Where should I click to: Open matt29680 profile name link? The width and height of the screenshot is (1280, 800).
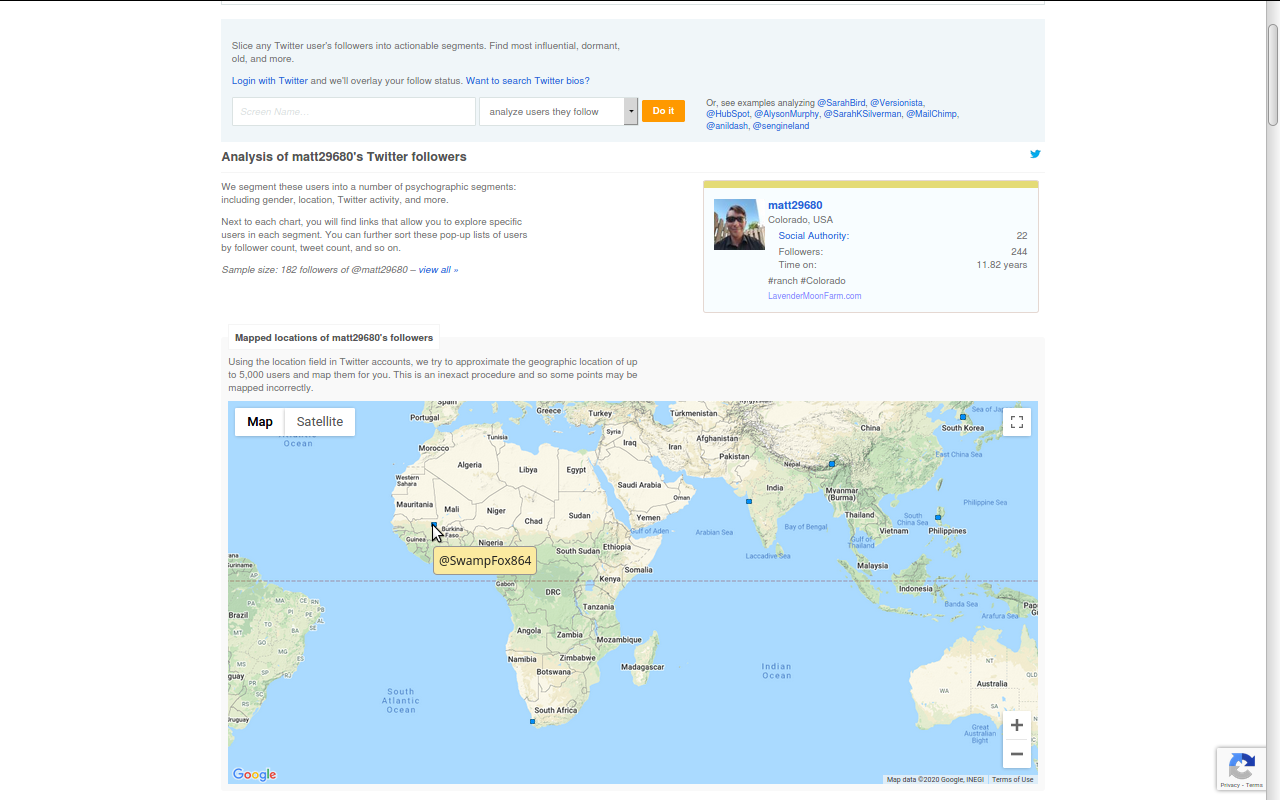(x=795, y=205)
